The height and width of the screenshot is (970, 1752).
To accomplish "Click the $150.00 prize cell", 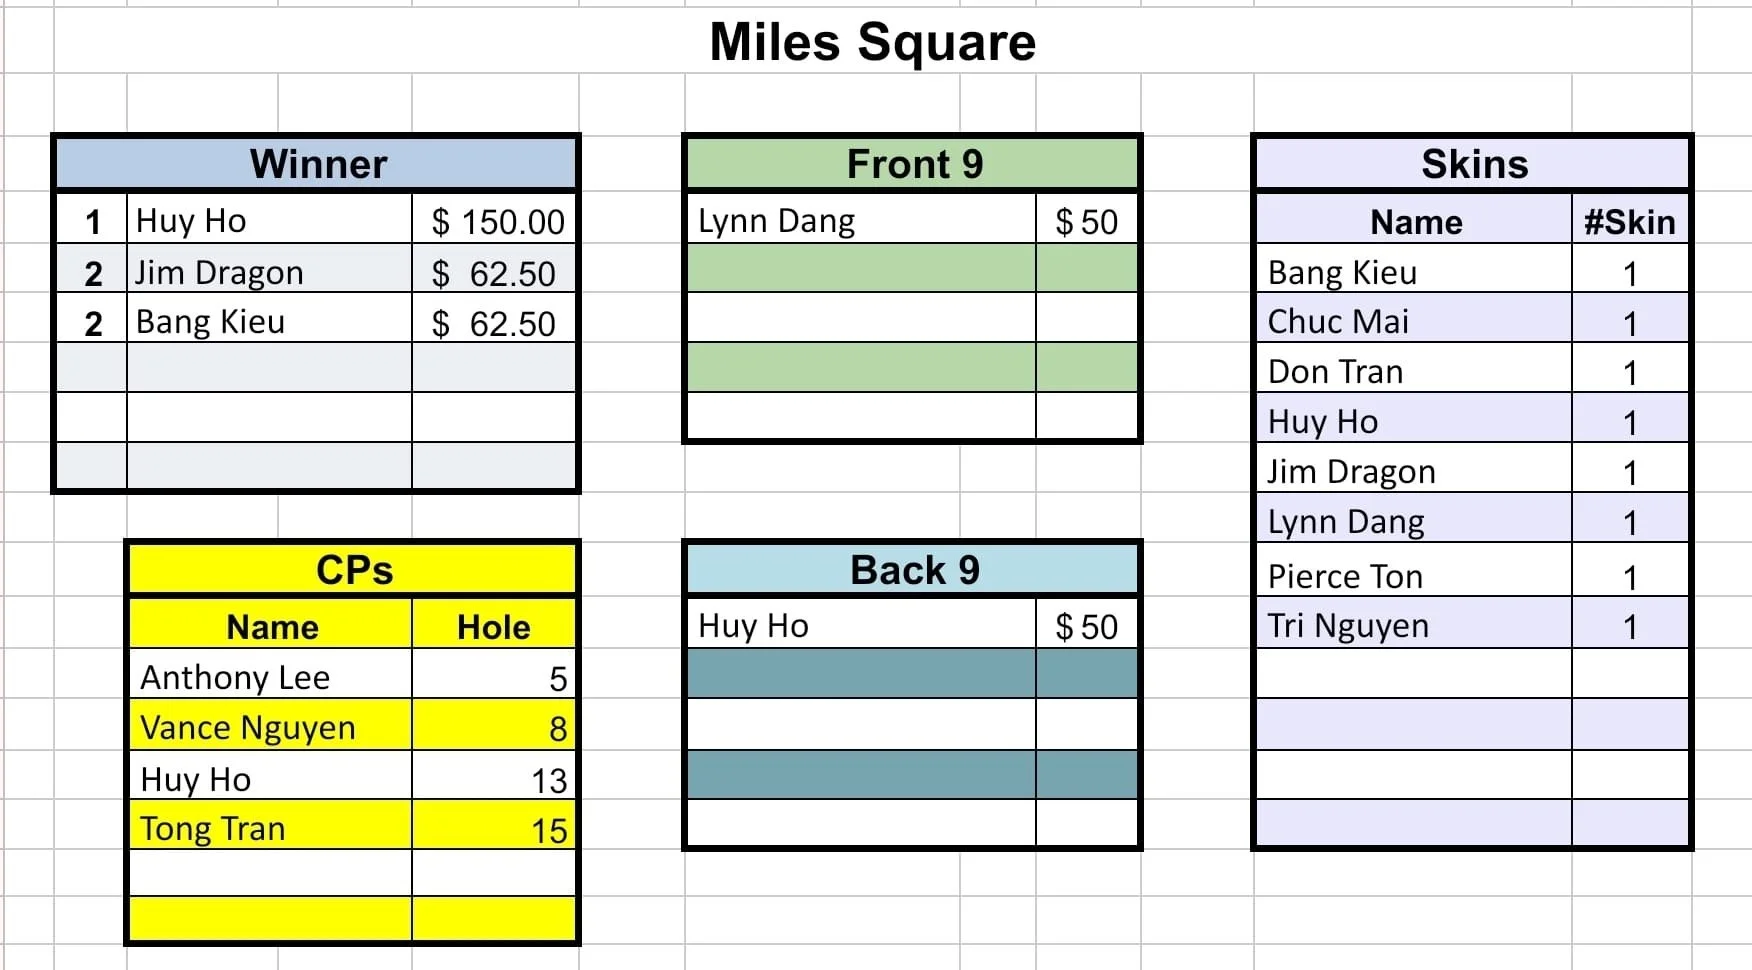I will coord(494,219).
